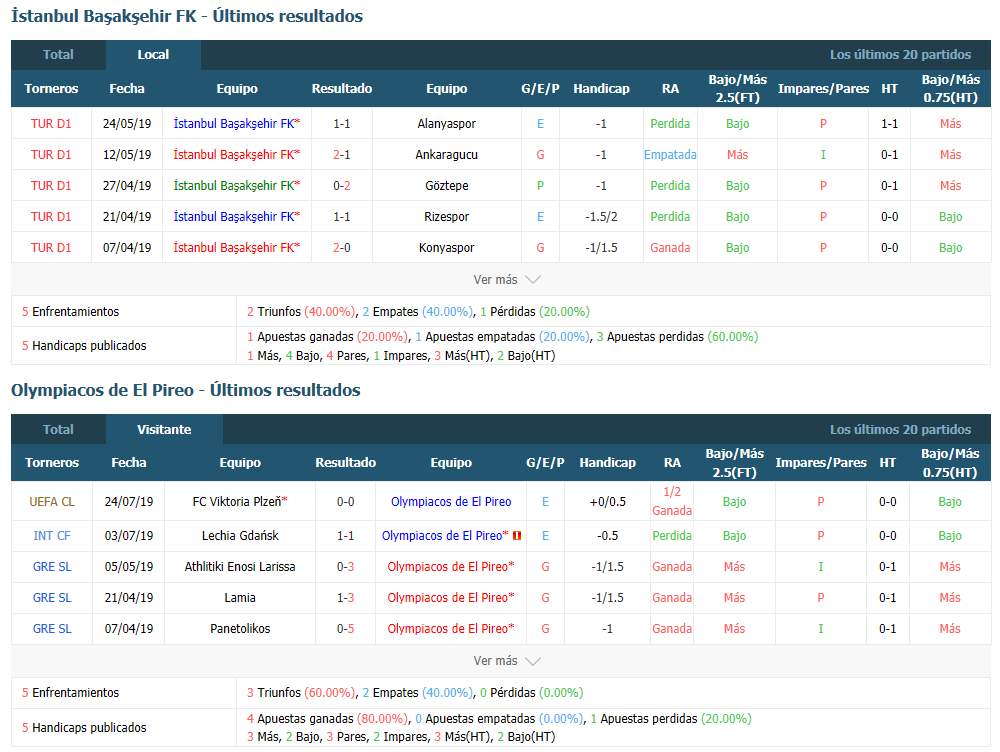
Task: Click handicap +0/0.5 in Viktoria Plzeň row
Action: coord(607,502)
